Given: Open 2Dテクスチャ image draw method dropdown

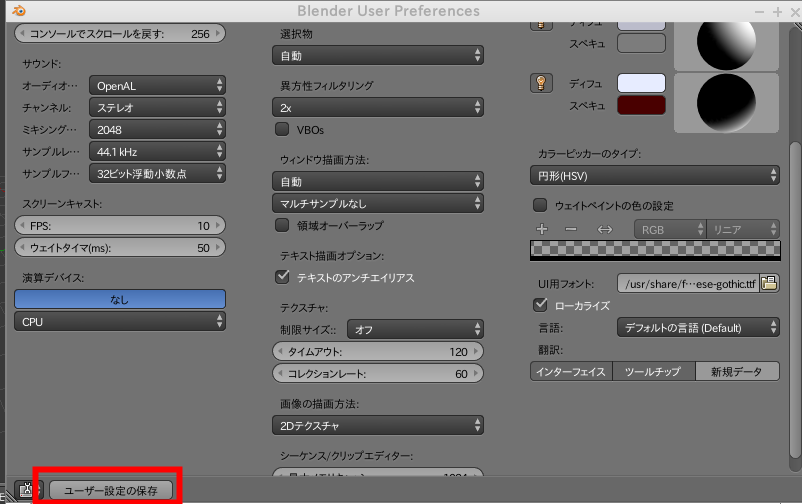Looking at the screenshot, I should 377,425.
